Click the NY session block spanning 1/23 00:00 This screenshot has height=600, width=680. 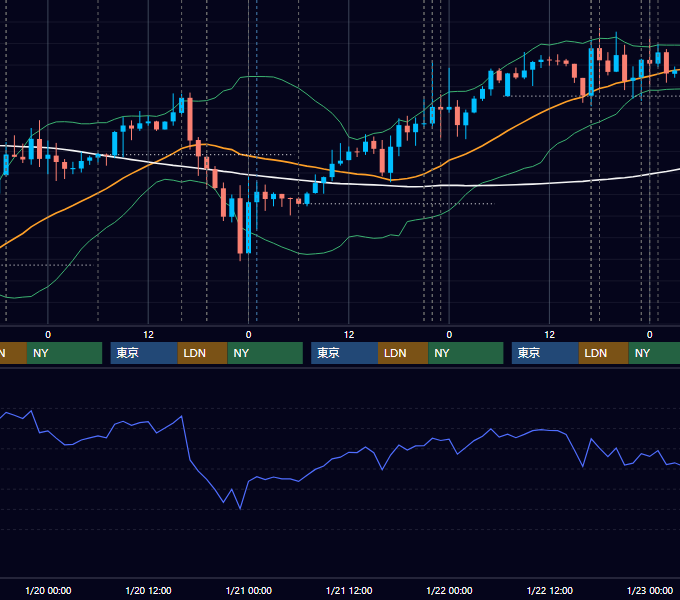point(654,353)
